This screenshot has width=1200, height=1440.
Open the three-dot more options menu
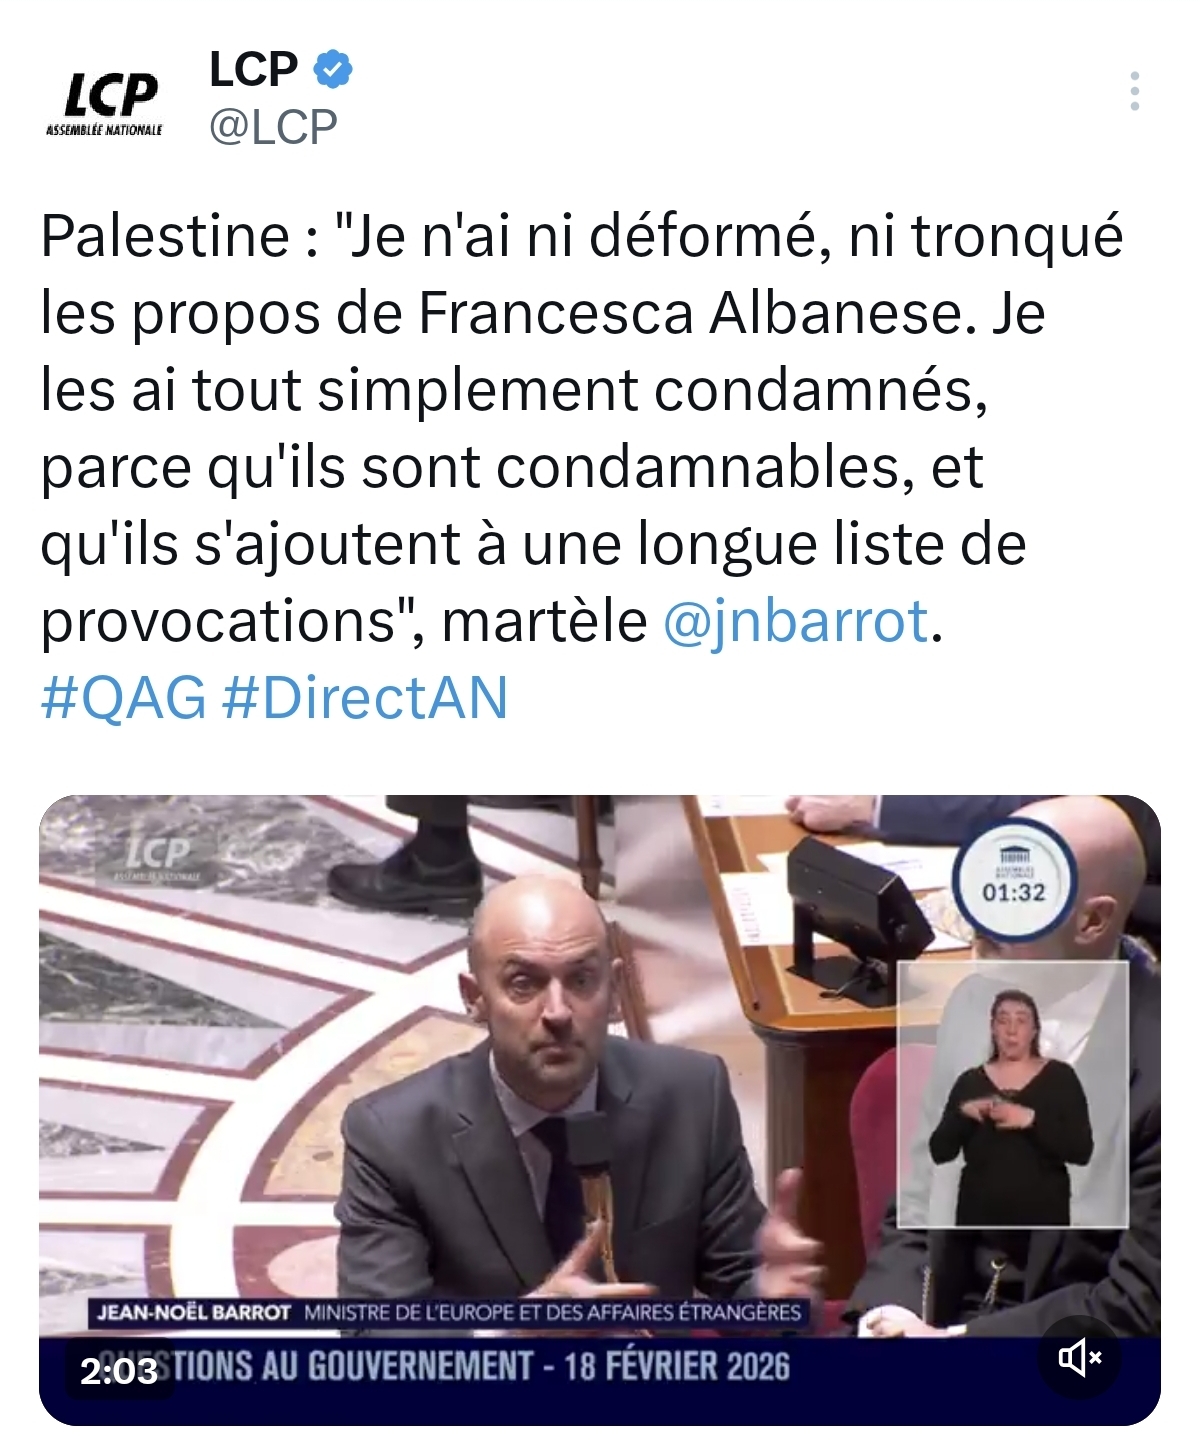[1134, 91]
